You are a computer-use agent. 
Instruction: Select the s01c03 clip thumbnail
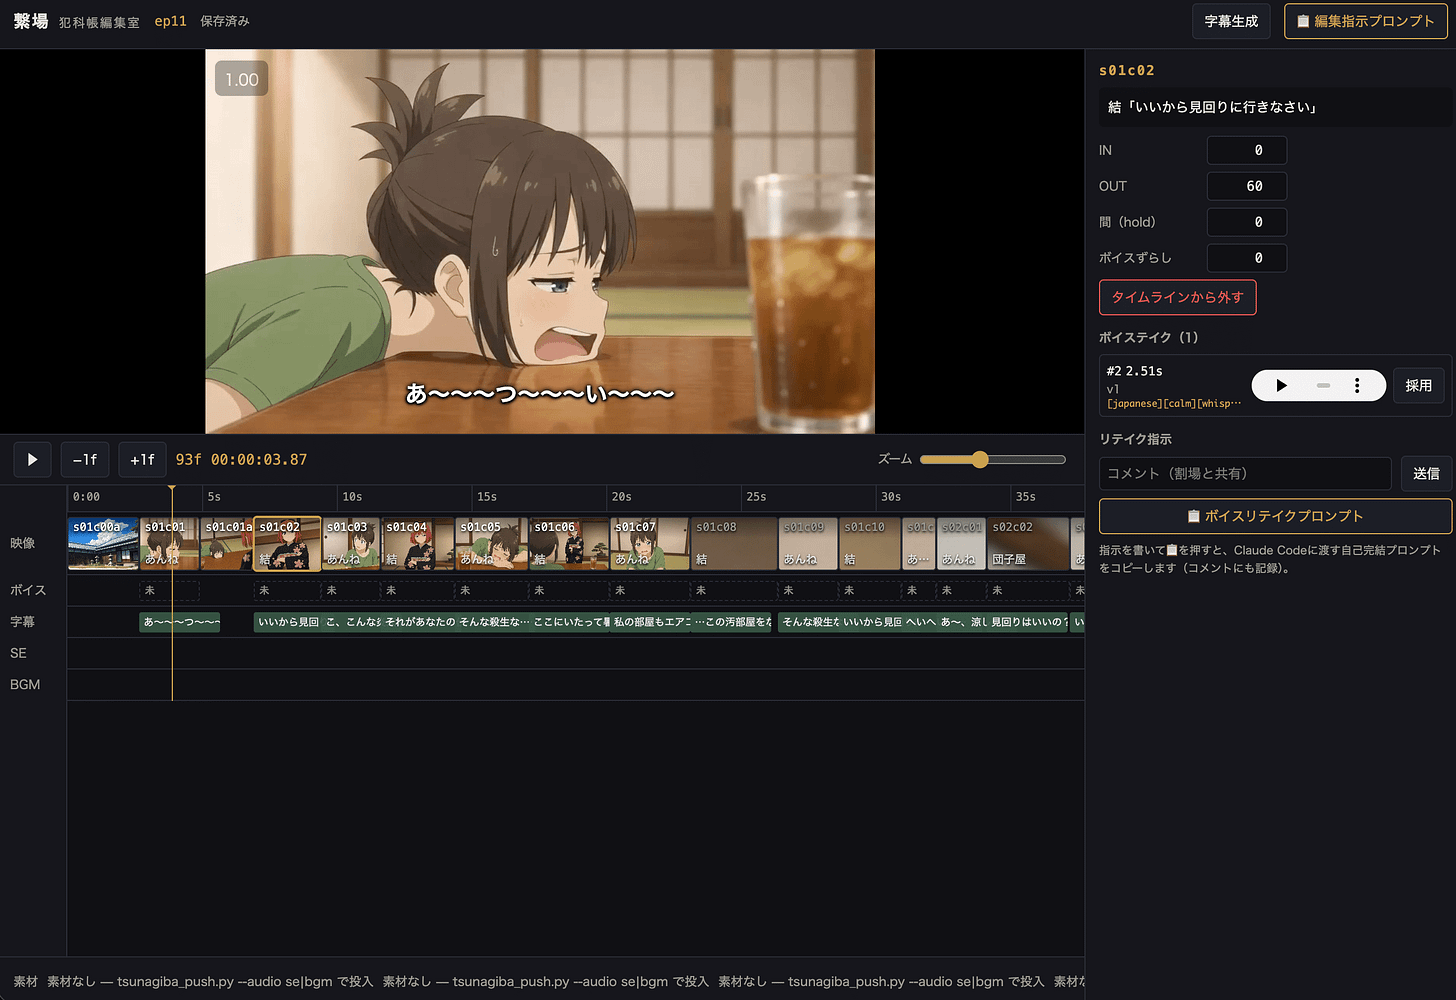(x=351, y=544)
